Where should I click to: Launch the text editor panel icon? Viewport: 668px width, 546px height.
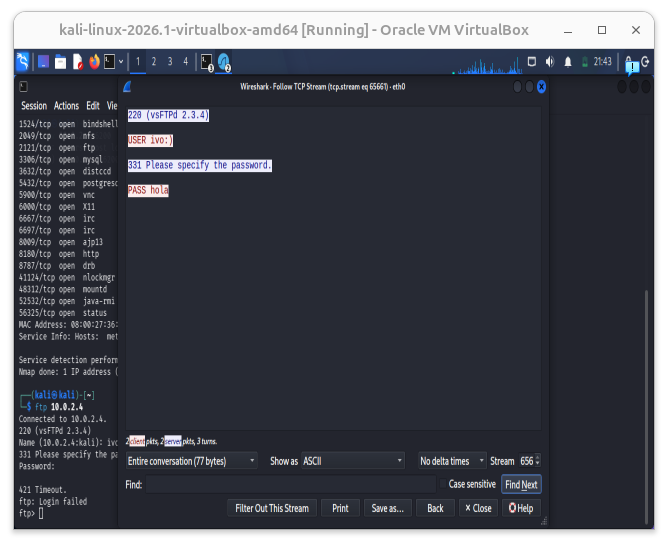(78, 62)
